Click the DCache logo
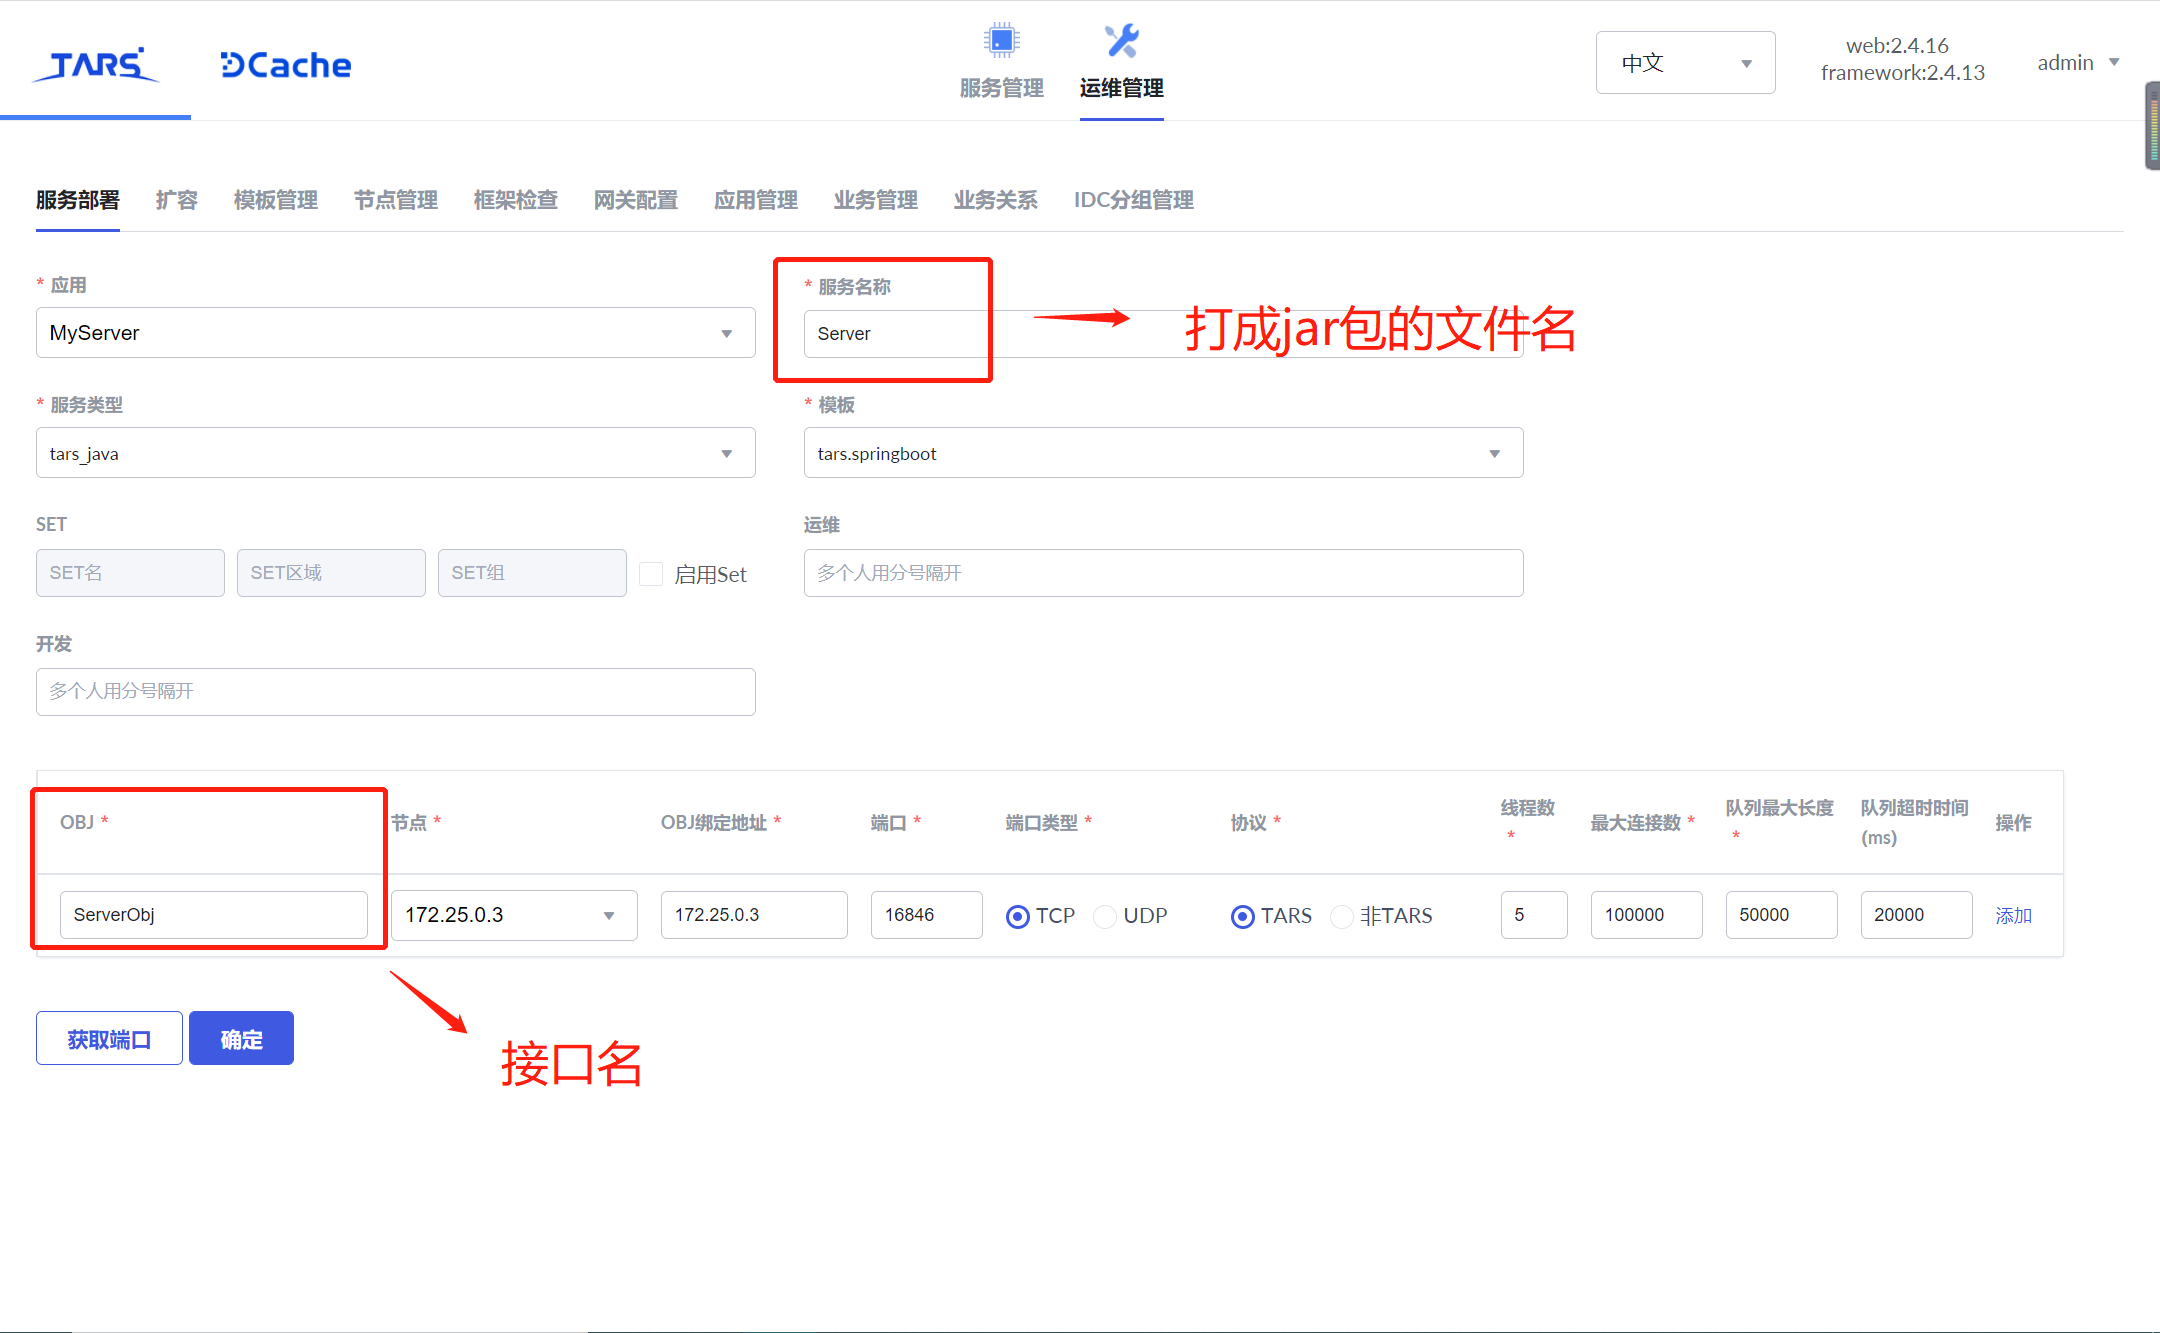Image resolution: width=2160 pixels, height=1333 pixels. 284,64
